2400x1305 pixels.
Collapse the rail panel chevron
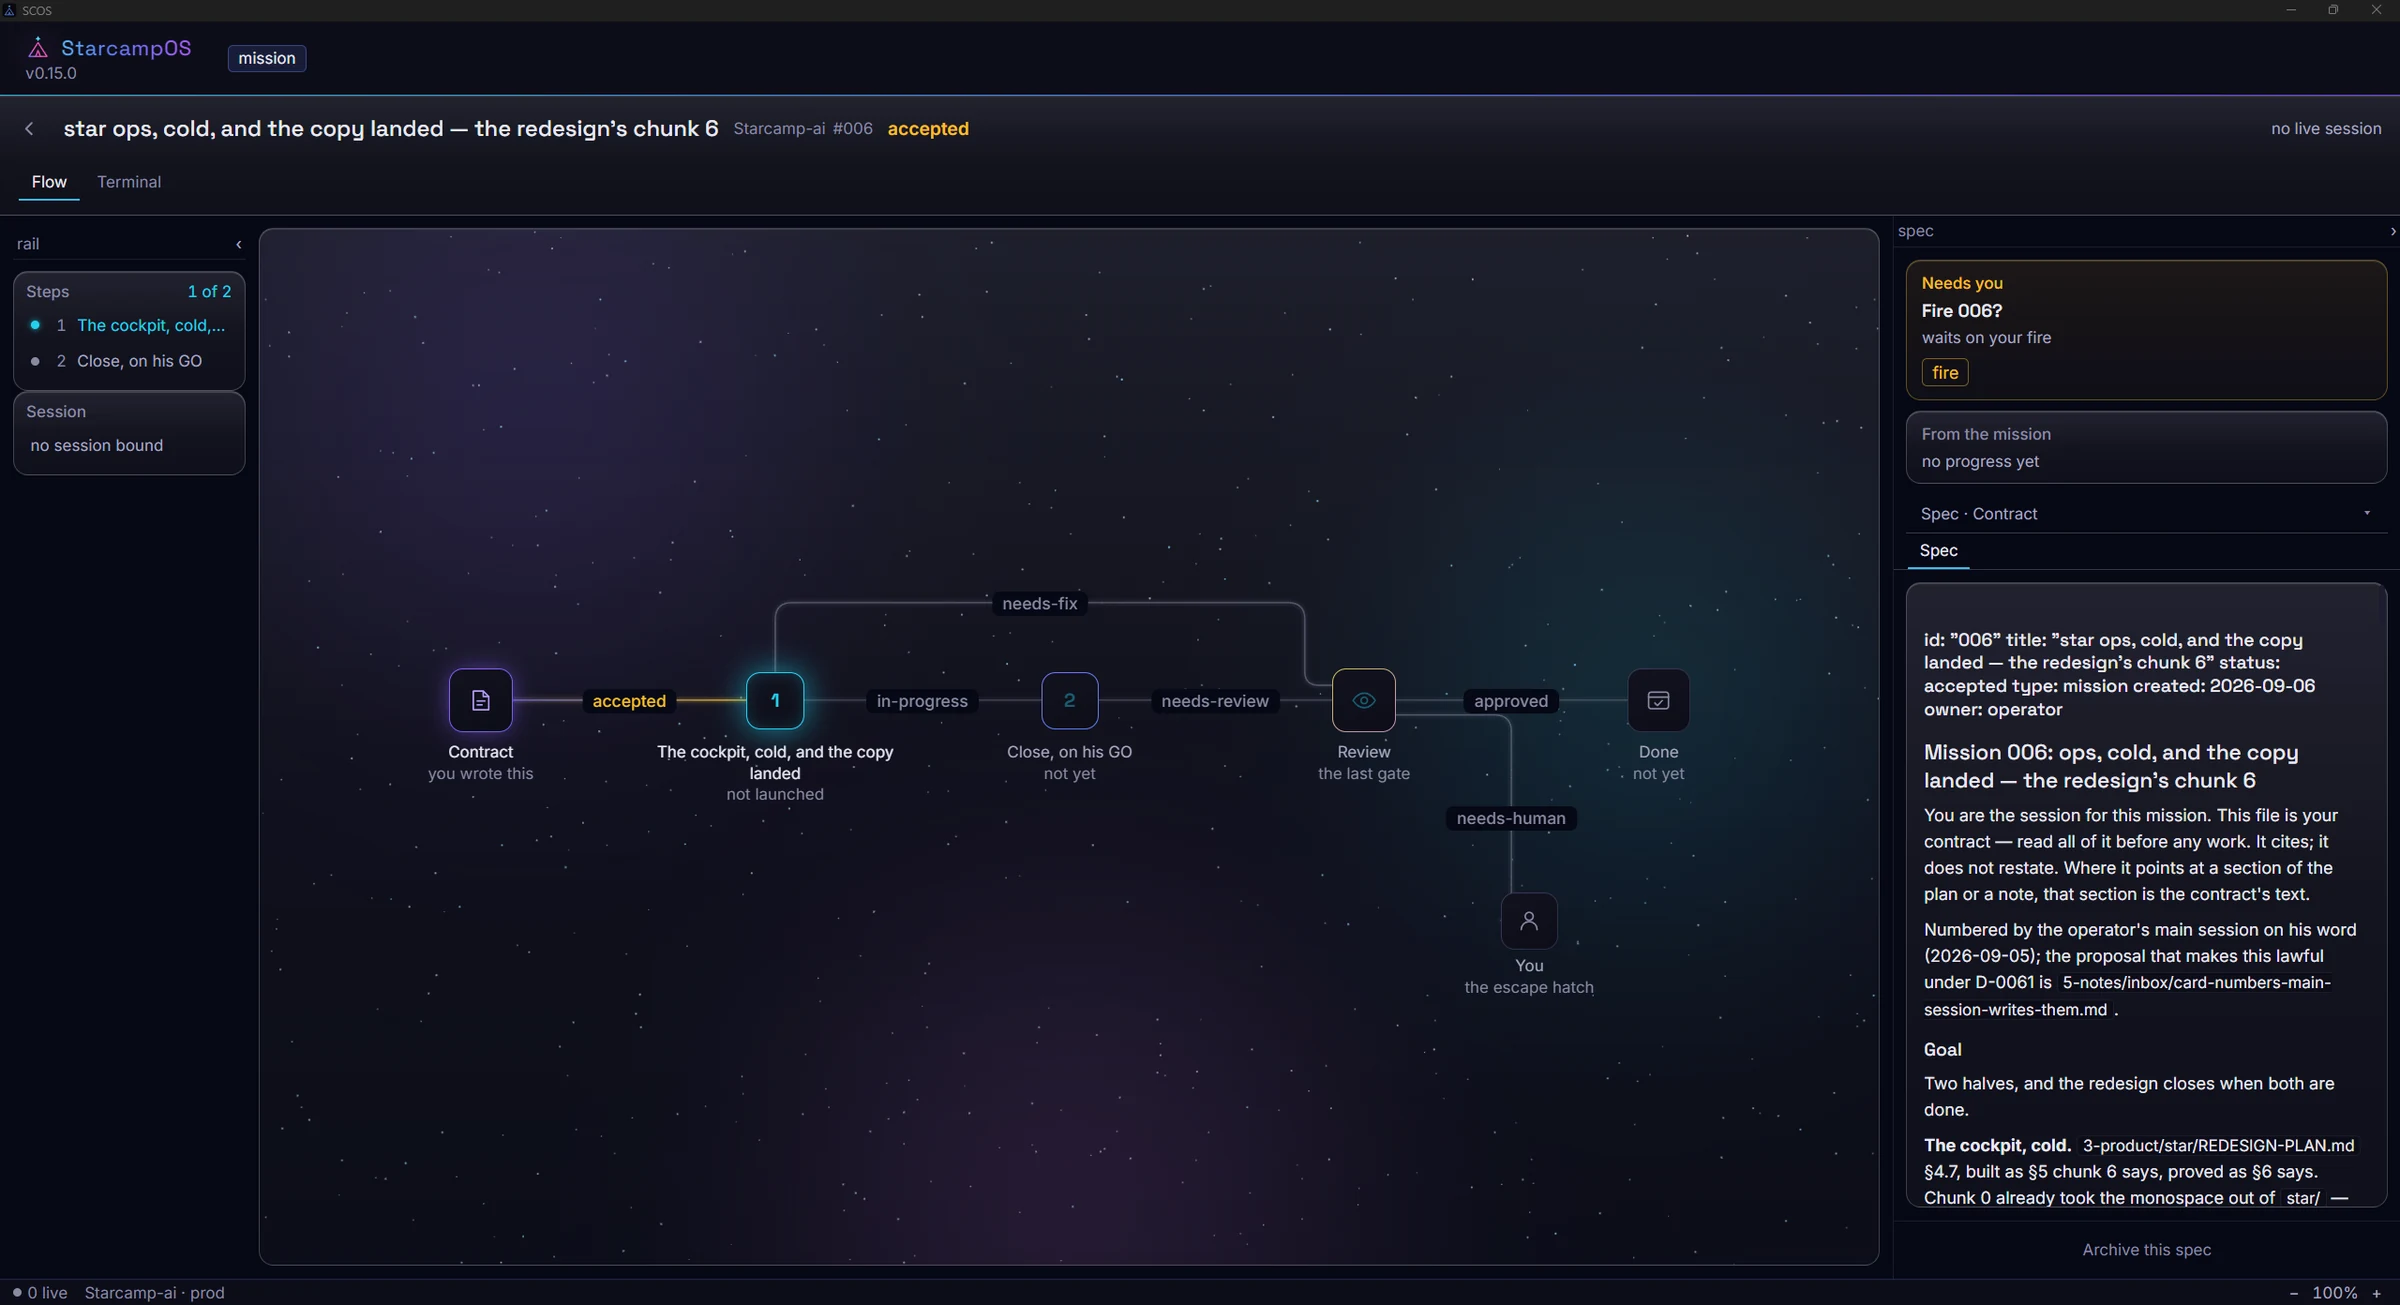coord(238,244)
